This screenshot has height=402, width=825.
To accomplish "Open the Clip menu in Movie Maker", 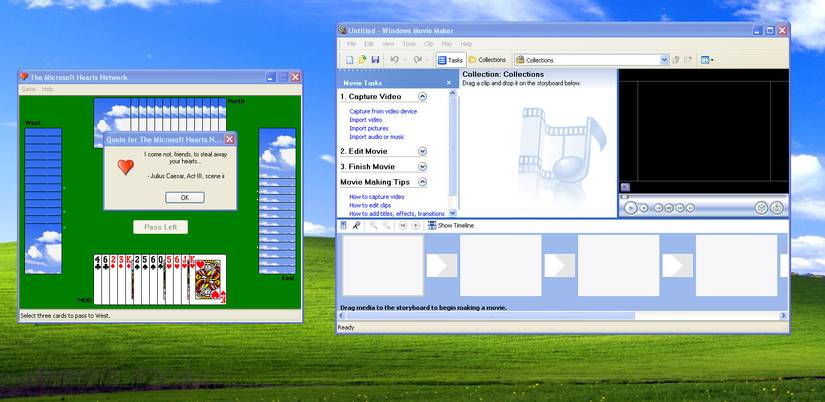I will click(x=428, y=44).
